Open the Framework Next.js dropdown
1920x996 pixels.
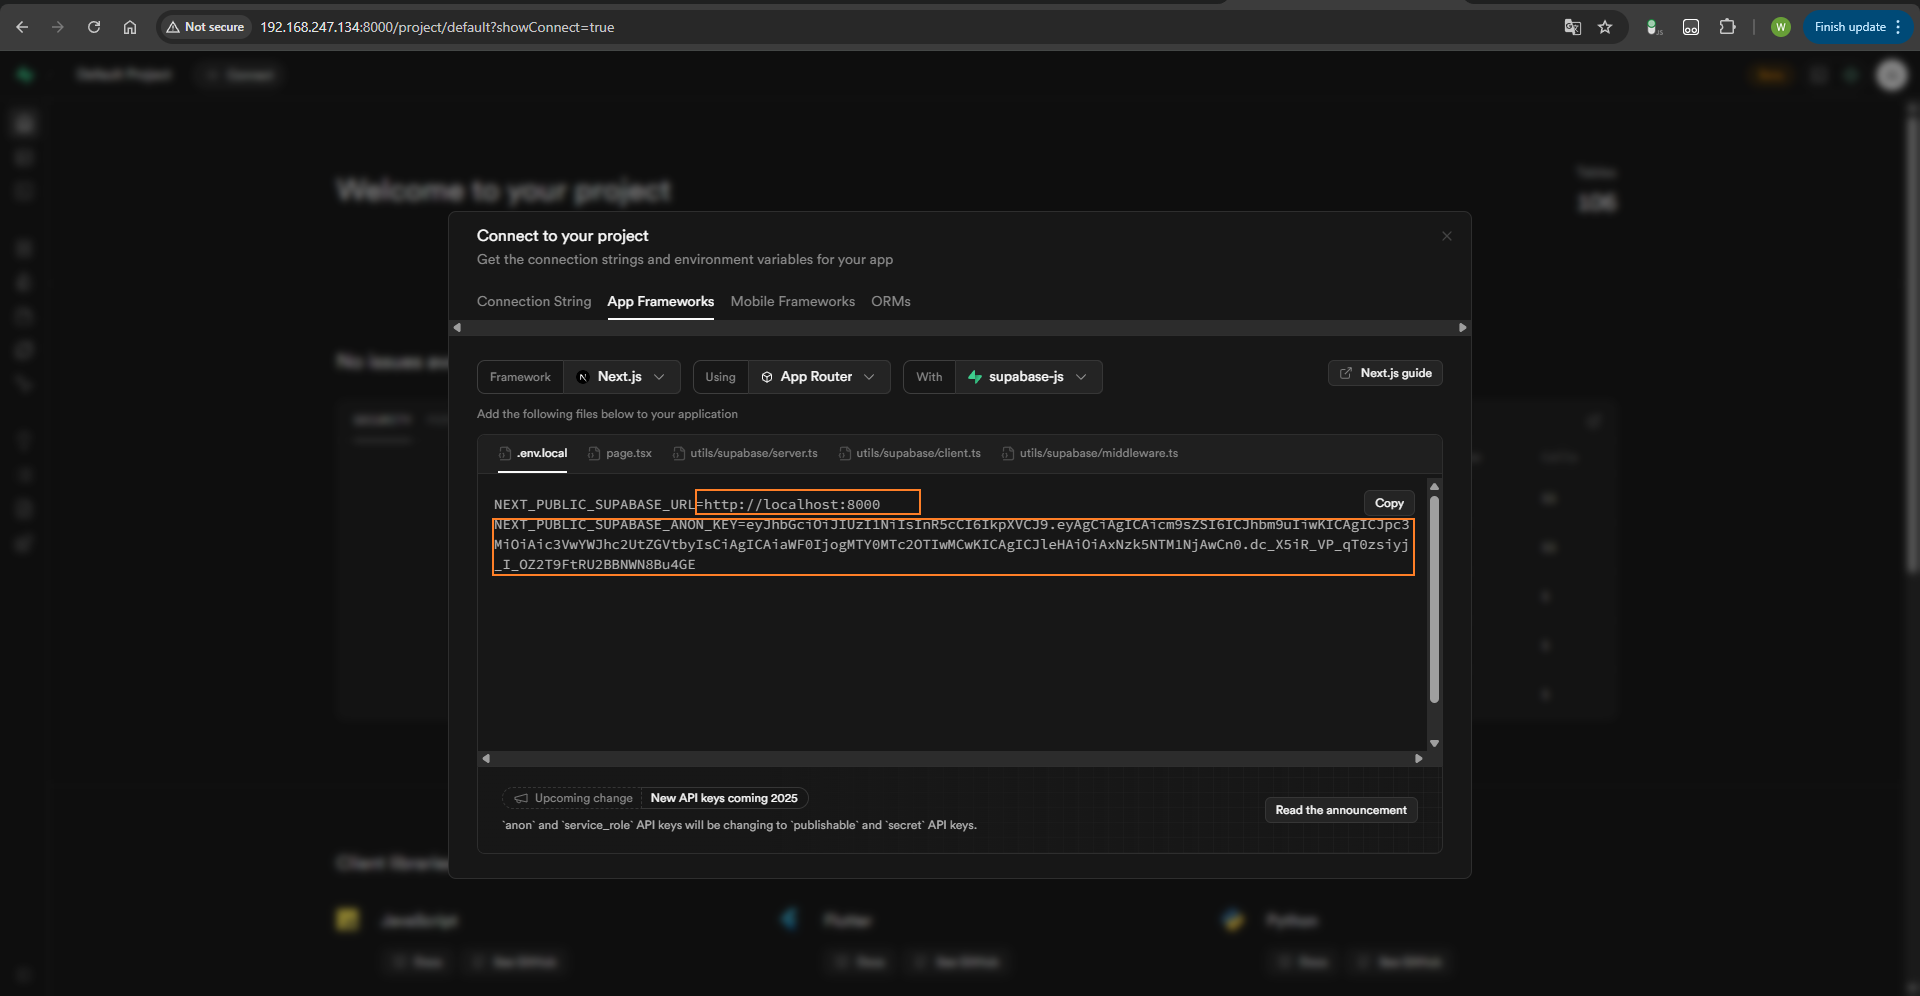pos(622,377)
